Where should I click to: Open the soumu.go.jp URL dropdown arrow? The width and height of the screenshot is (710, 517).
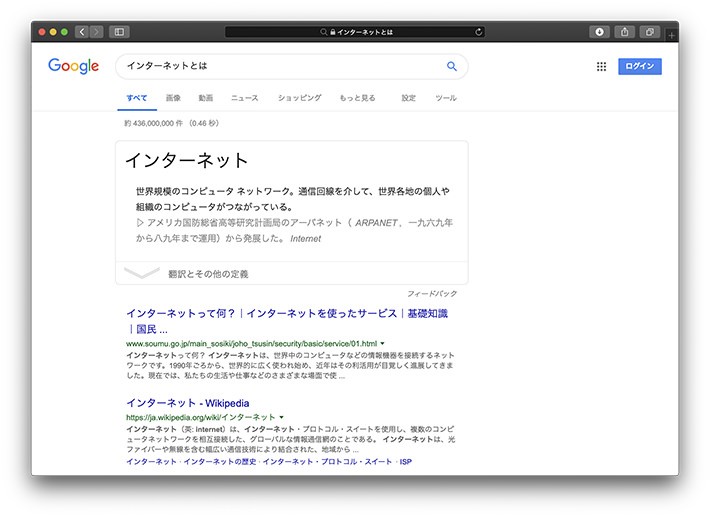coord(383,344)
